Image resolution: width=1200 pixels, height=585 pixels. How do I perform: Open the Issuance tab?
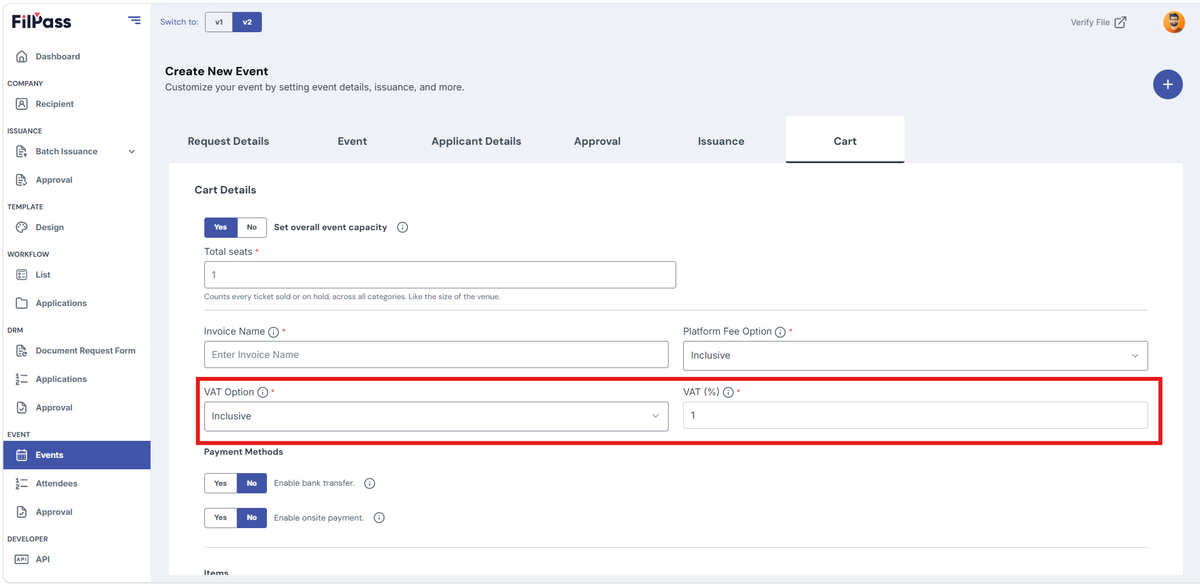click(721, 141)
